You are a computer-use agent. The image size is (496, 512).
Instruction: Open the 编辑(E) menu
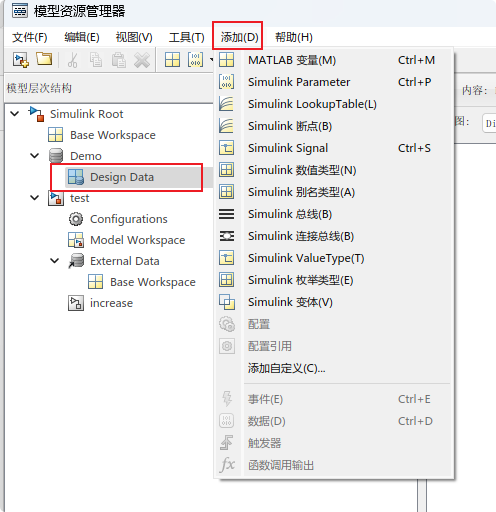click(x=82, y=37)
